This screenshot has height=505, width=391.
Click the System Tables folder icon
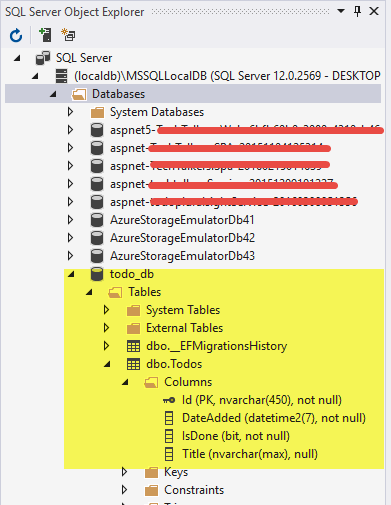(x=133, y=310)
